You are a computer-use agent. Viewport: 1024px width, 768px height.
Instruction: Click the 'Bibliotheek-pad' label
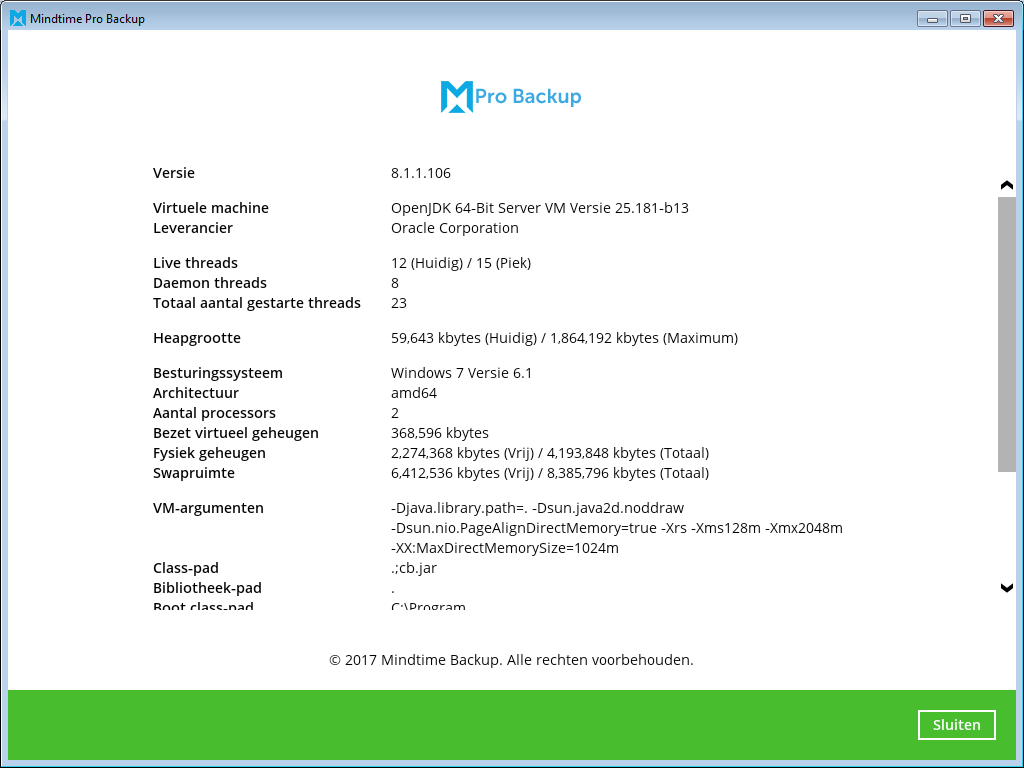(x=207, y=588)
